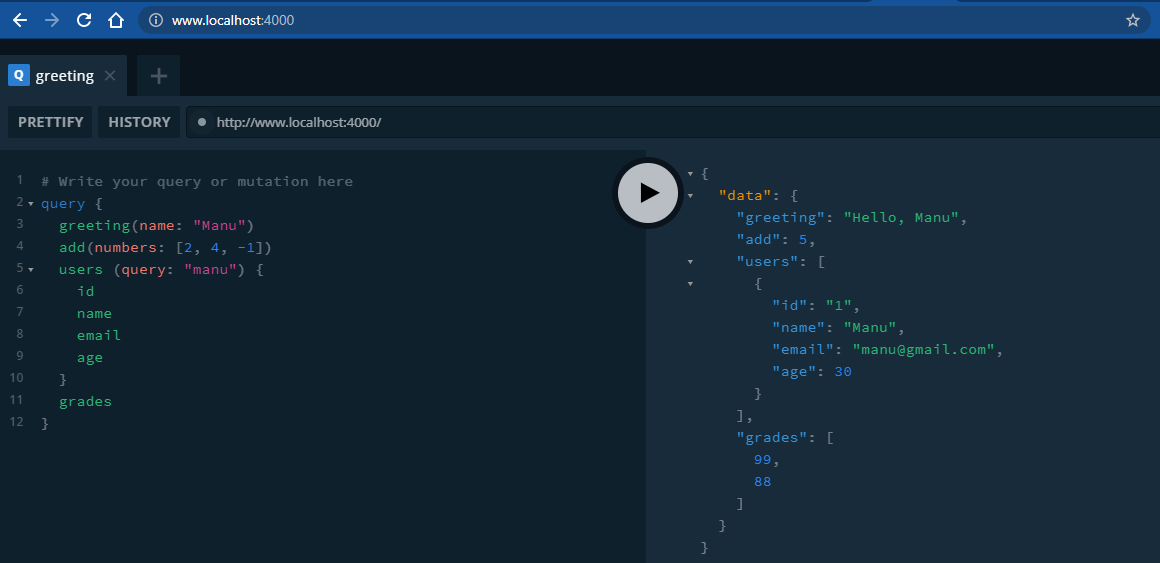Click the 'numbers' argument name in editor

pyautogui.click(x=125, y=248)
